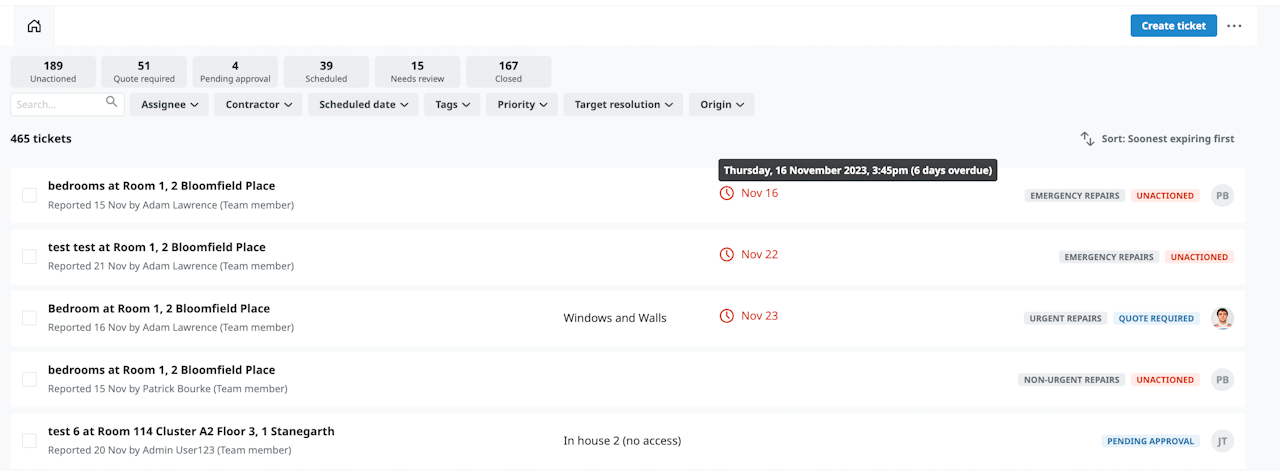Go to the home icon
Image resolution: width=1280 pixels, height=471 pixels.
click(34, 26)
